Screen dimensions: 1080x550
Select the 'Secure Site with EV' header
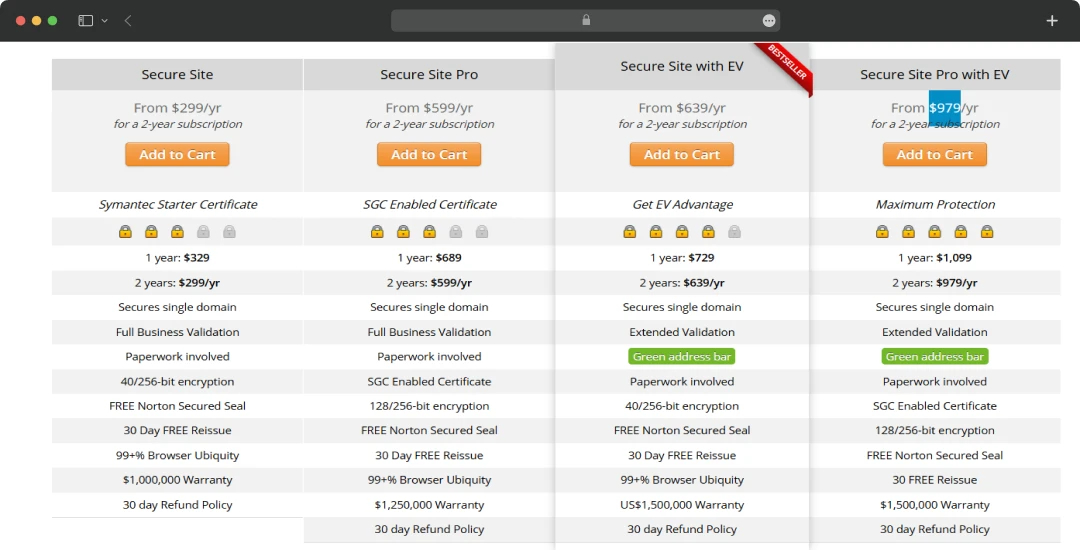click(682, 67)
